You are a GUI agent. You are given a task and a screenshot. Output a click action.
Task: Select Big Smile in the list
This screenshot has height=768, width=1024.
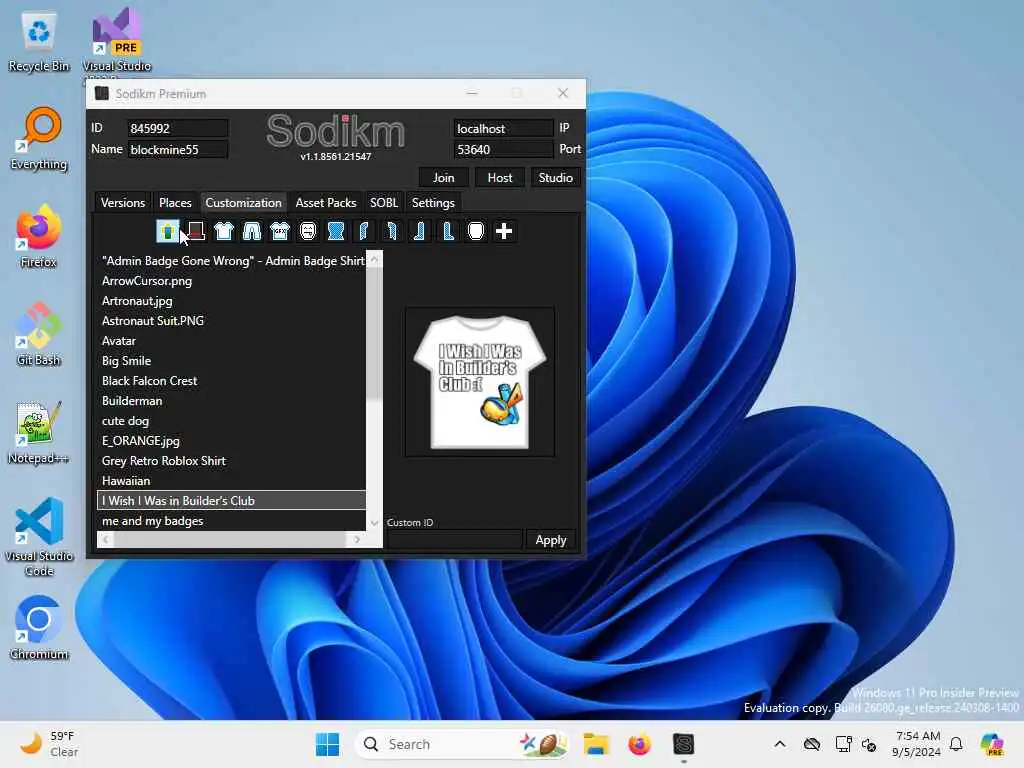231,360
